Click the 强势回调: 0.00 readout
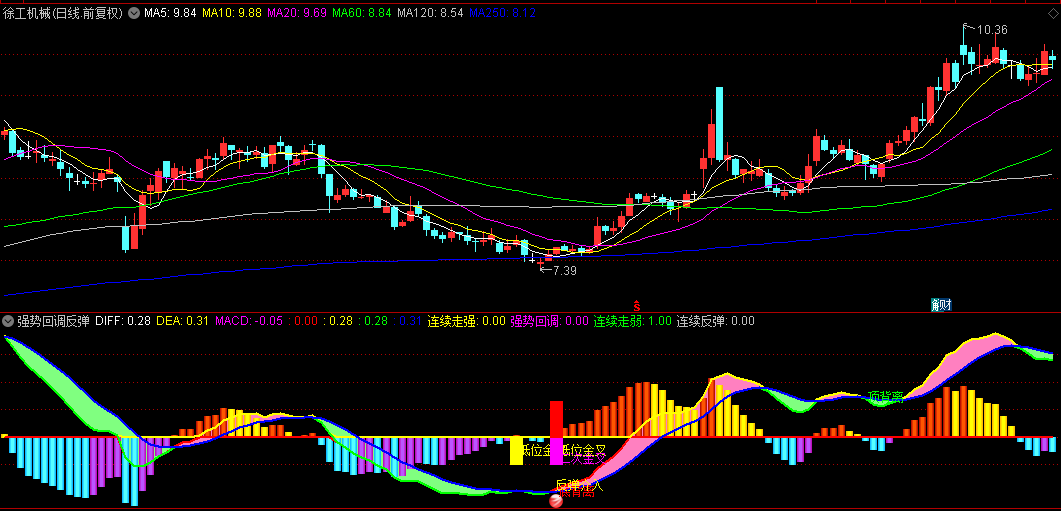 pyautogui.click(x=549, y=321)
